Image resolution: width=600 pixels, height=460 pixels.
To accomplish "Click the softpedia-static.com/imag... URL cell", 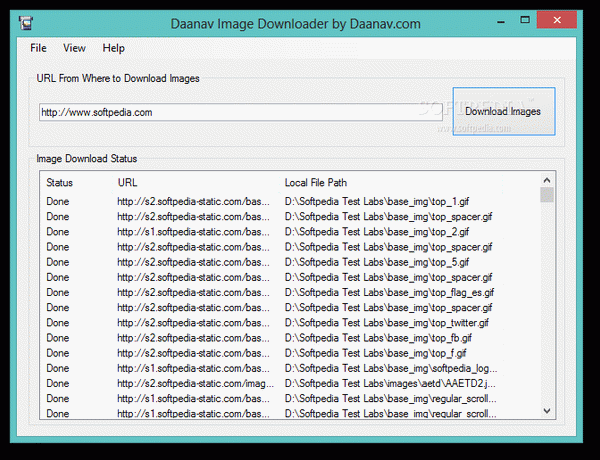I will (x=195, y=383).
